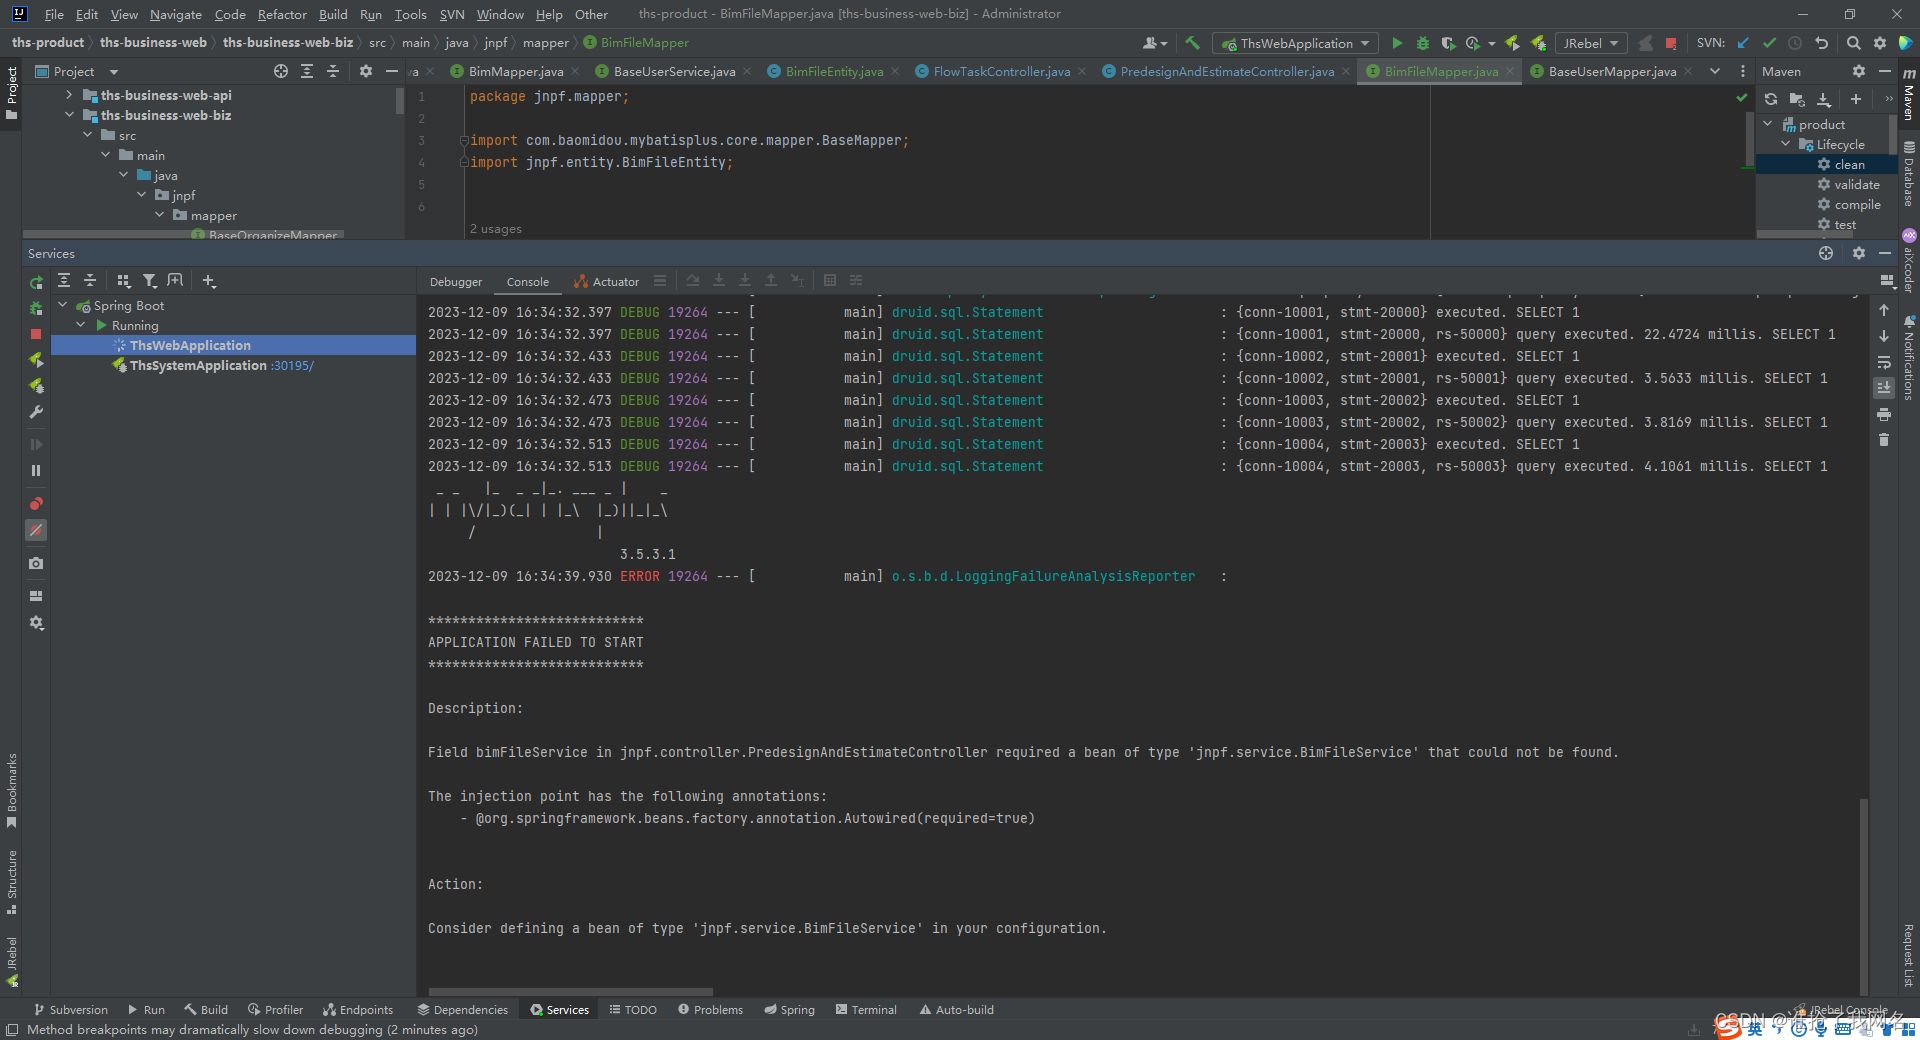Start a debug session with the bug icon
Viewport: 1920px width, 1040px height.
1422,43
